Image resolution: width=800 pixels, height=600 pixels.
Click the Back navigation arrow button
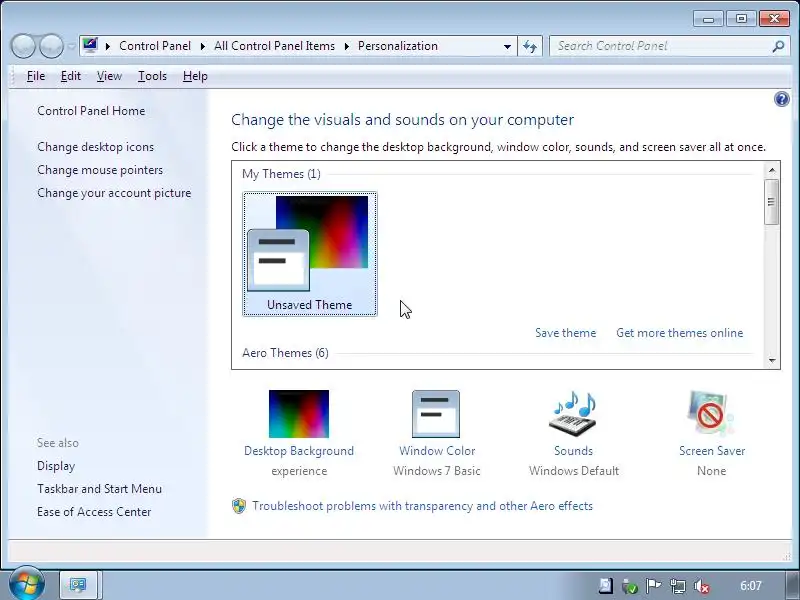coord(23,46)
